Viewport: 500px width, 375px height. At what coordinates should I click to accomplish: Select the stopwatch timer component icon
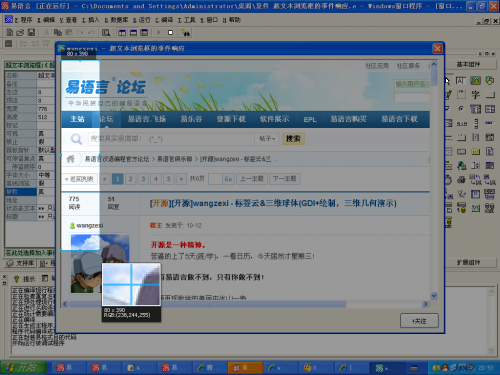(x=448, y=180)
